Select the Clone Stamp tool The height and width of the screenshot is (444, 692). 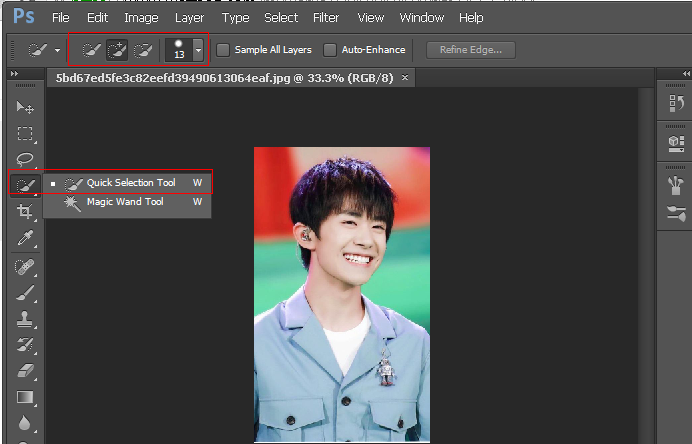25,318
